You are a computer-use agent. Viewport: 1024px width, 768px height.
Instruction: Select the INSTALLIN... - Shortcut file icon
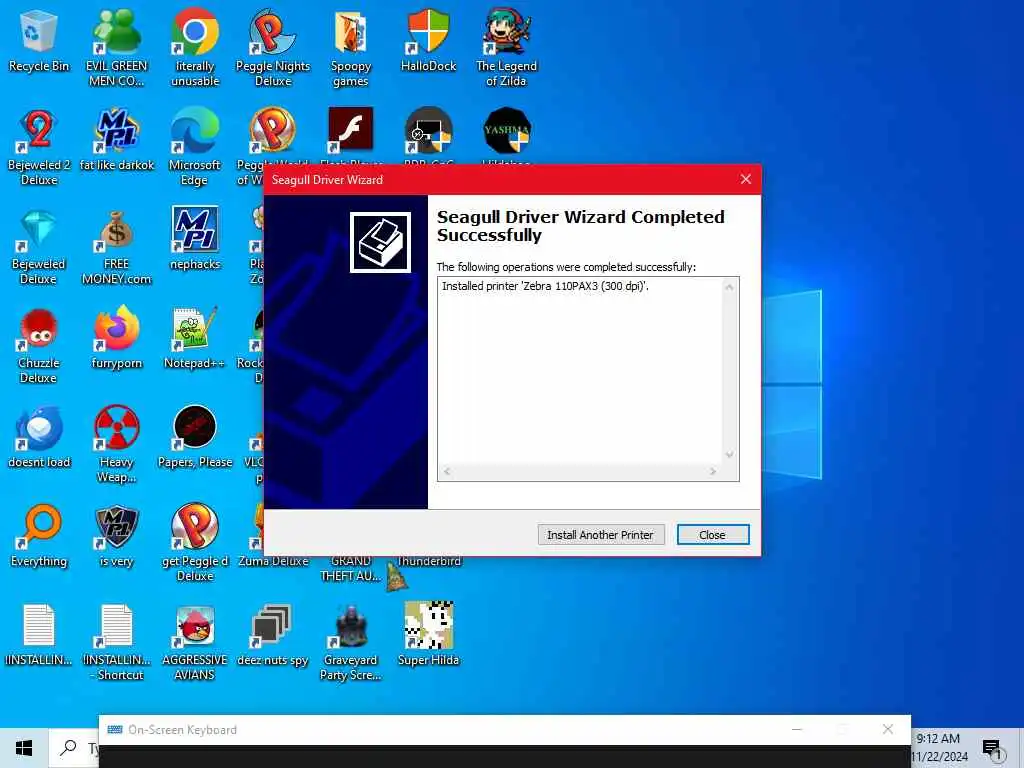[x=117, y=641]
